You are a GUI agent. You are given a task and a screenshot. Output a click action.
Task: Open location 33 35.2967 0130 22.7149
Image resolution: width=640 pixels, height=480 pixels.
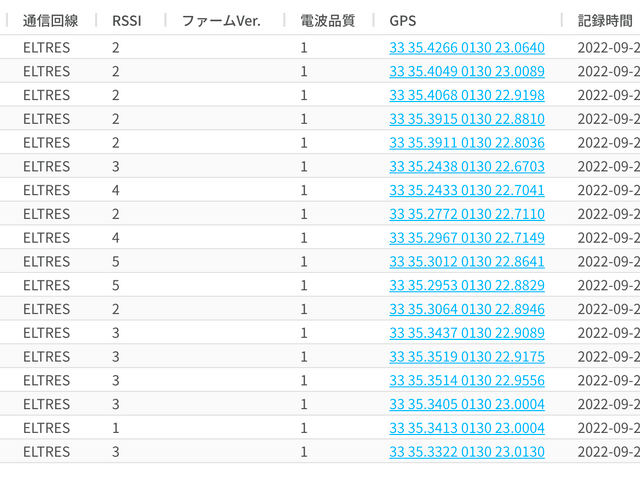point(466,238)
